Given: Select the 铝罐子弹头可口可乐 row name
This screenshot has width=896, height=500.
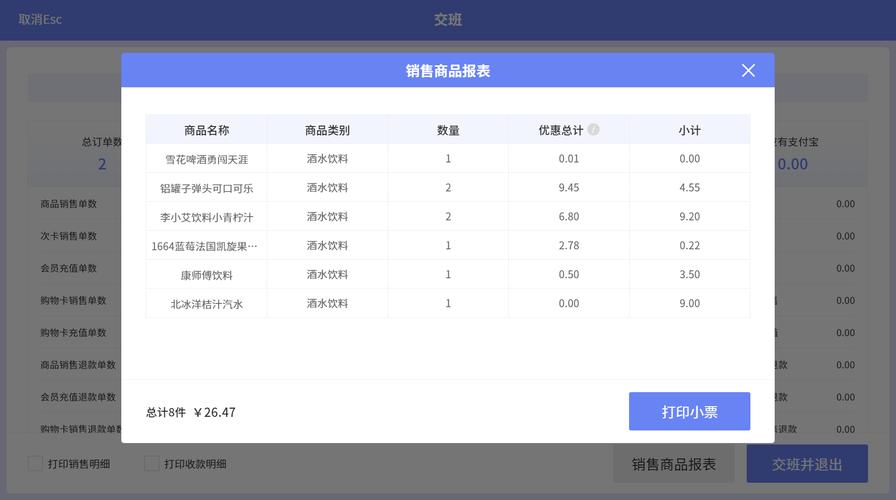Looking at the screenshot, I should (206, 188).
